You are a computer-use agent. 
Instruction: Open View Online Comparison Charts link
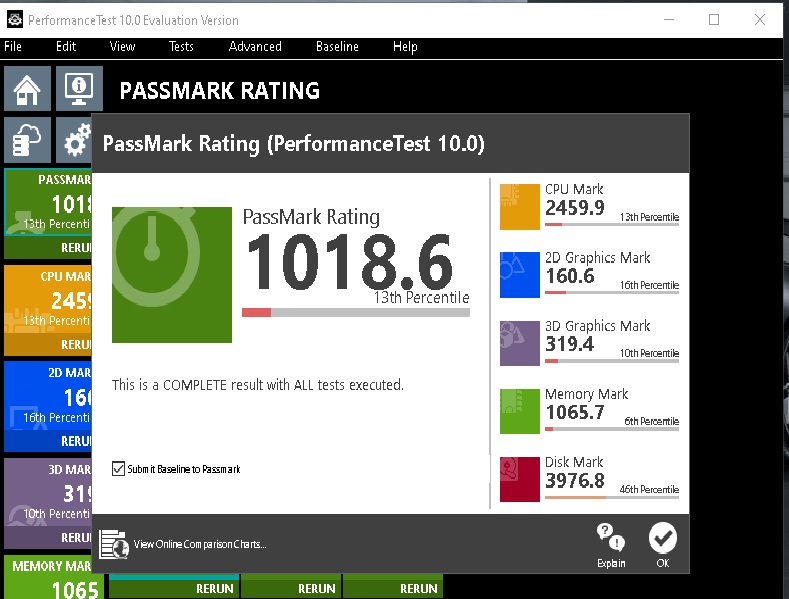point(200,544)
